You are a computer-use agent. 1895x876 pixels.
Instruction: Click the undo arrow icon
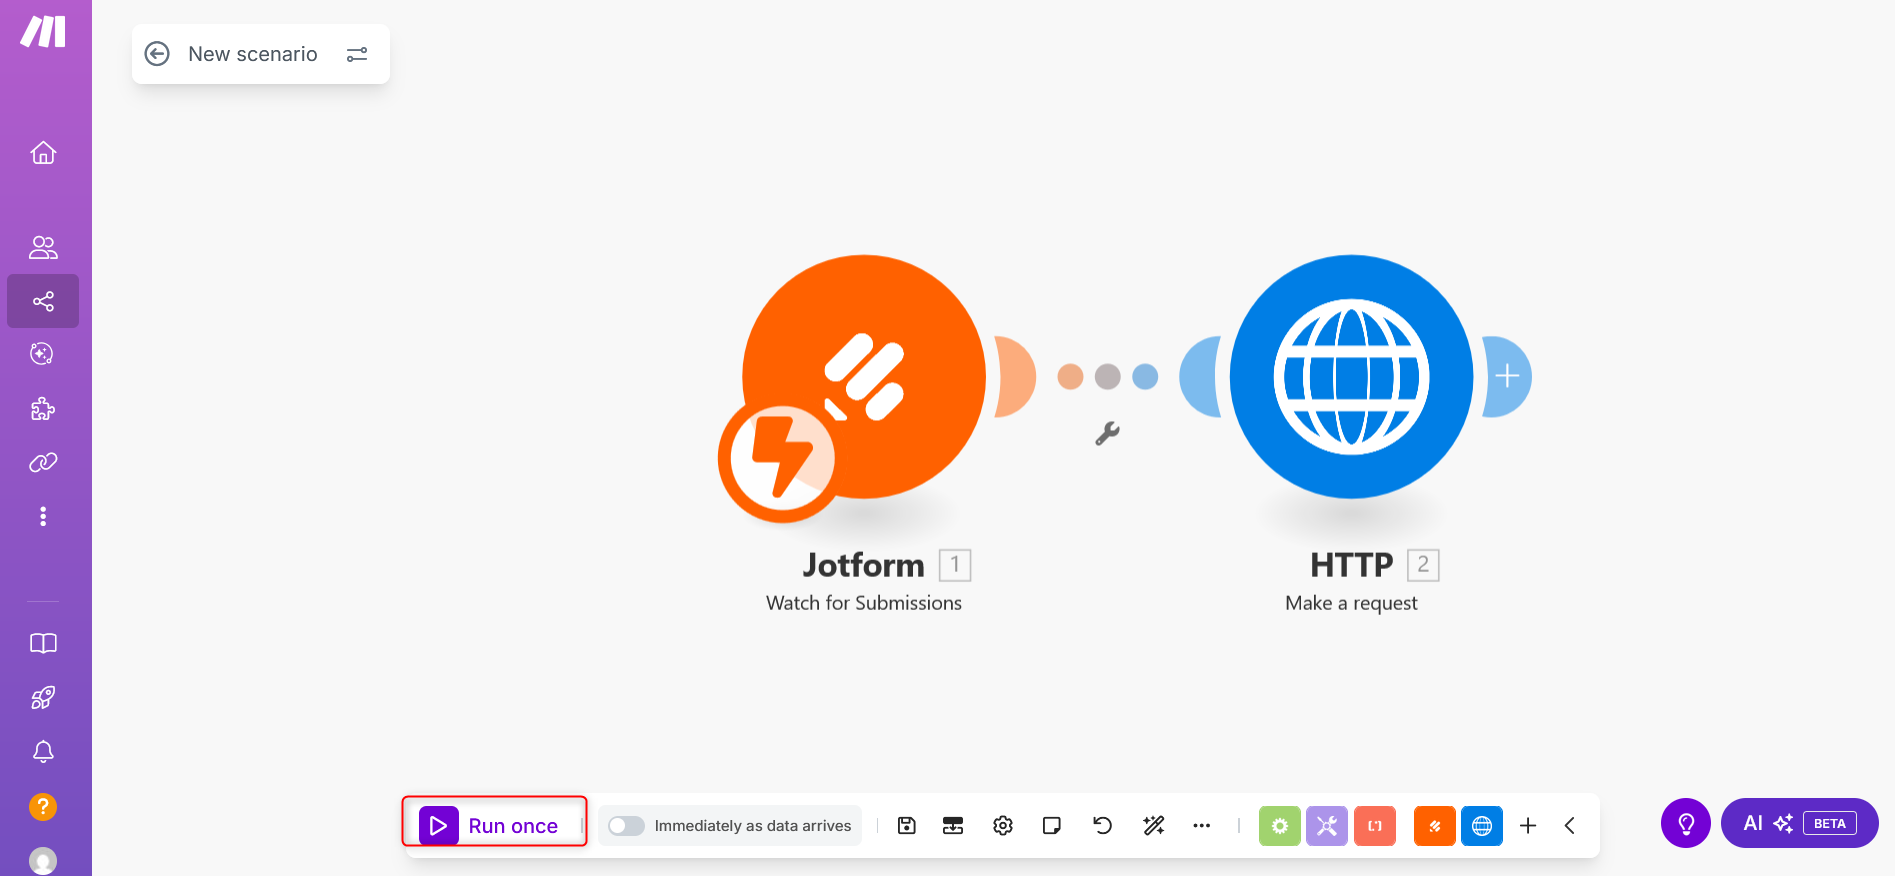pyautogui.click(x=1102, y=825)
